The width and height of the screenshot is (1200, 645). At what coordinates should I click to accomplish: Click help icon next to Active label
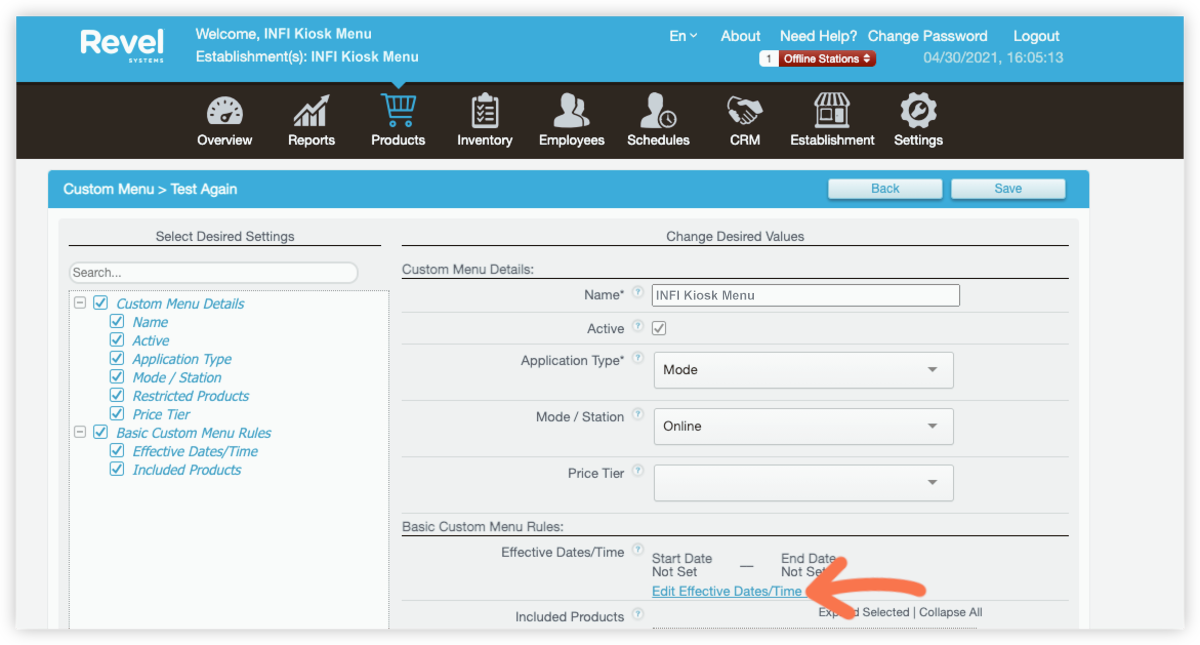click(x=637, y=327)
